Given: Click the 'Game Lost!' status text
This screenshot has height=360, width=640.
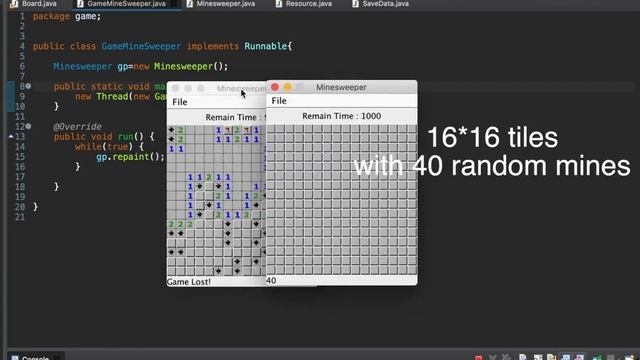Looking at the screenshot, I should (x=189, y=282).
